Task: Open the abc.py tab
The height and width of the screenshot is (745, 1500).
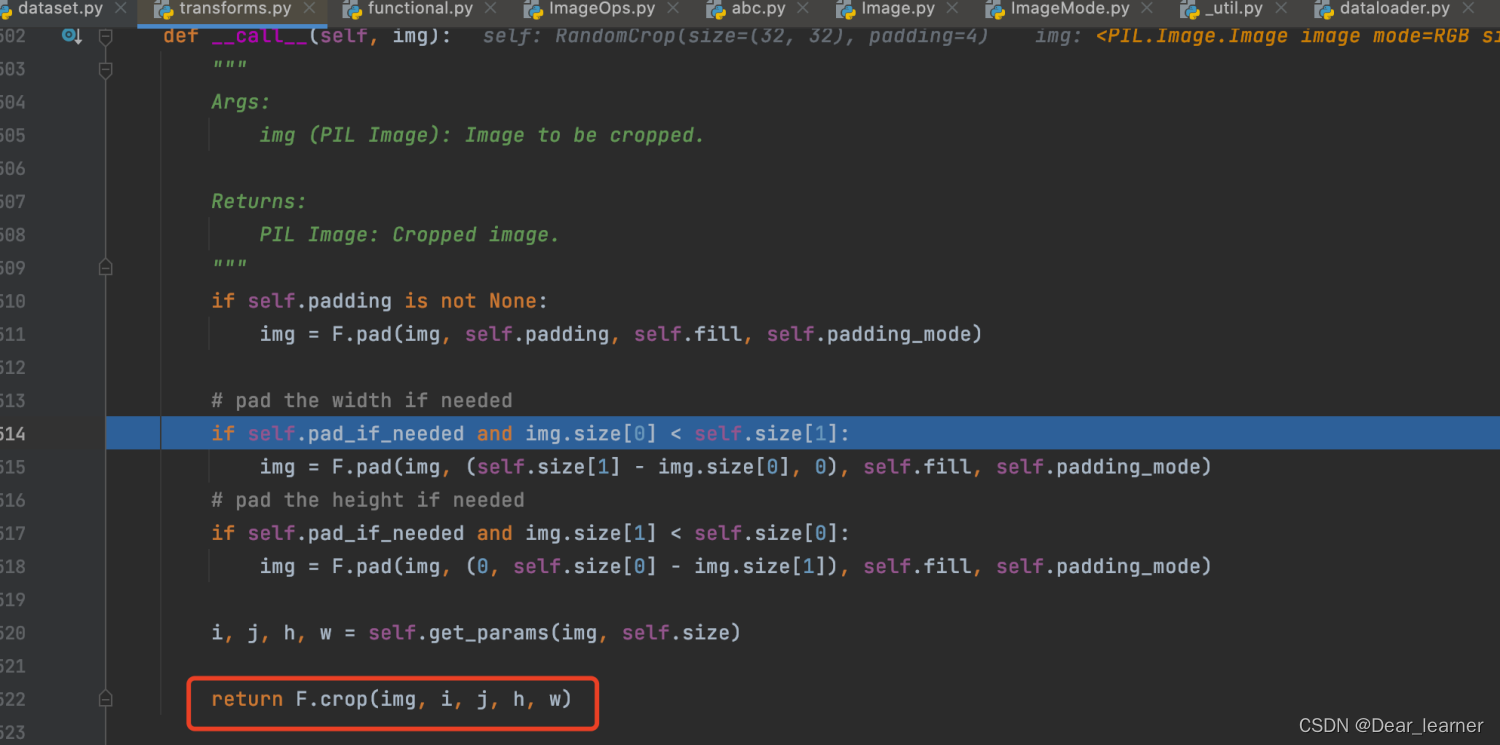Action: point(759,9)
